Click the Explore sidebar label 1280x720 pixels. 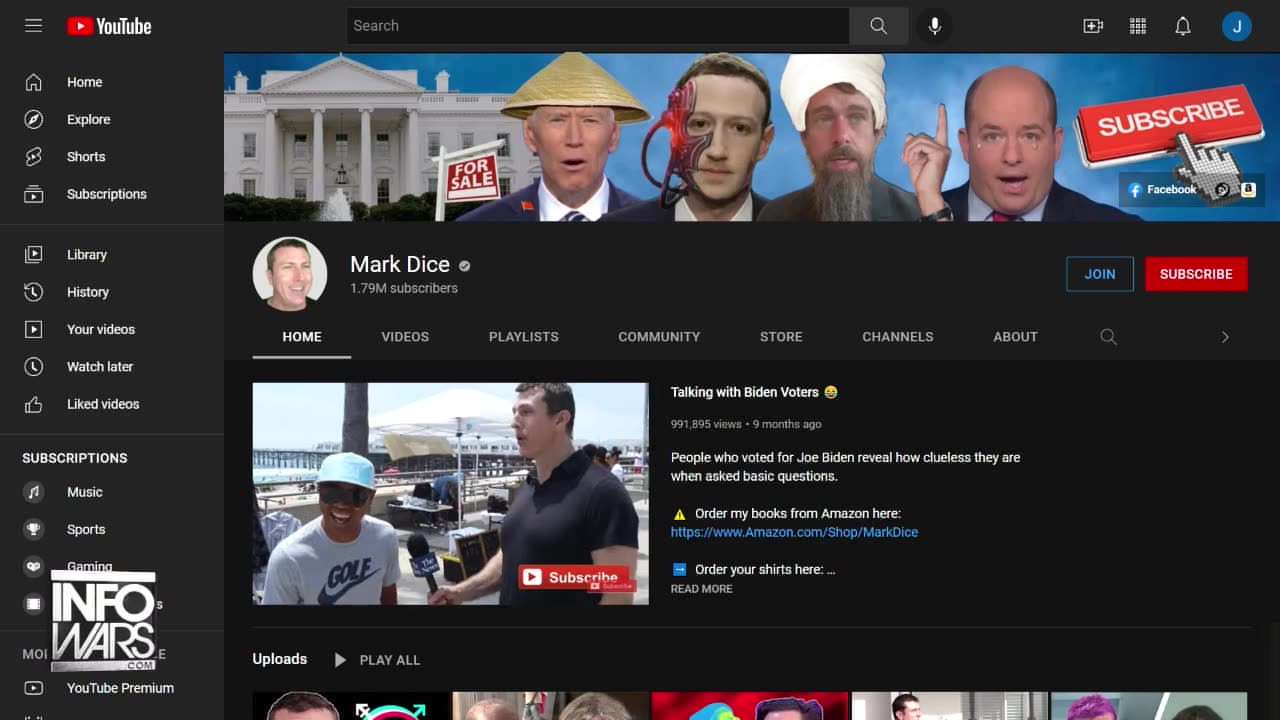tap(89, 119)
